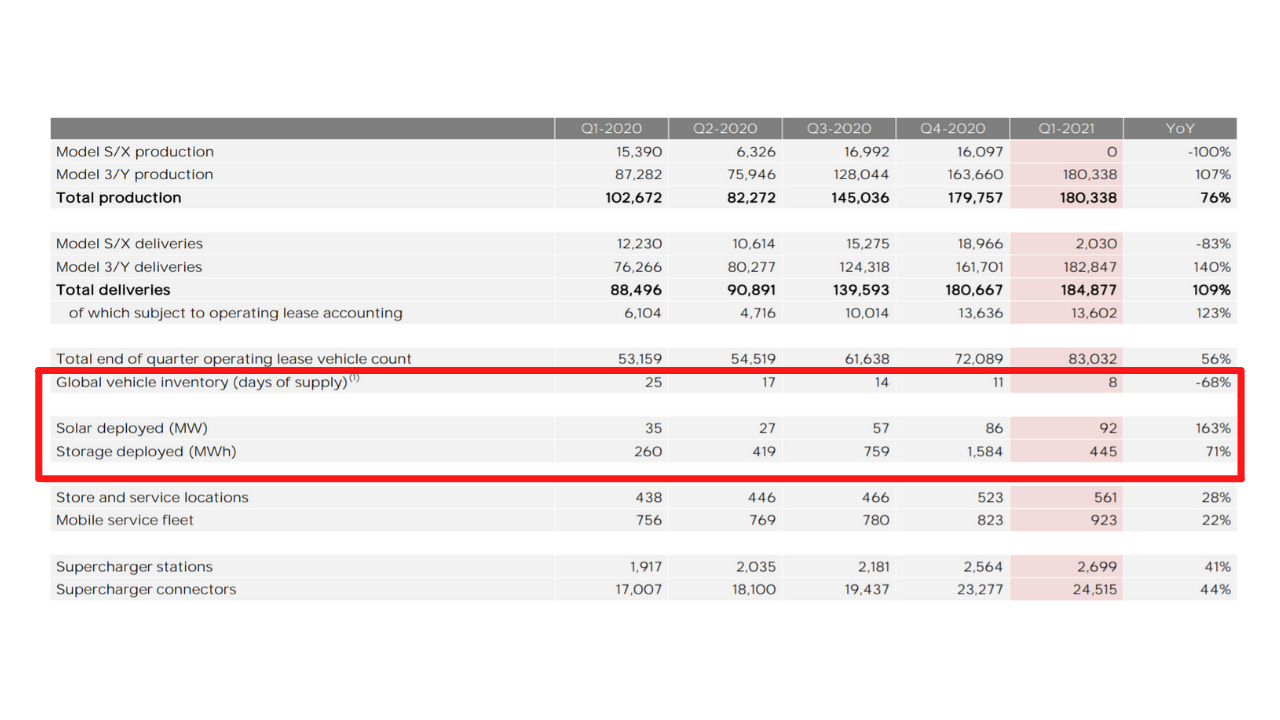Click 'Global vehicle inventory (days of supply)' label
Screen dimensions: 1280x720
207,382
